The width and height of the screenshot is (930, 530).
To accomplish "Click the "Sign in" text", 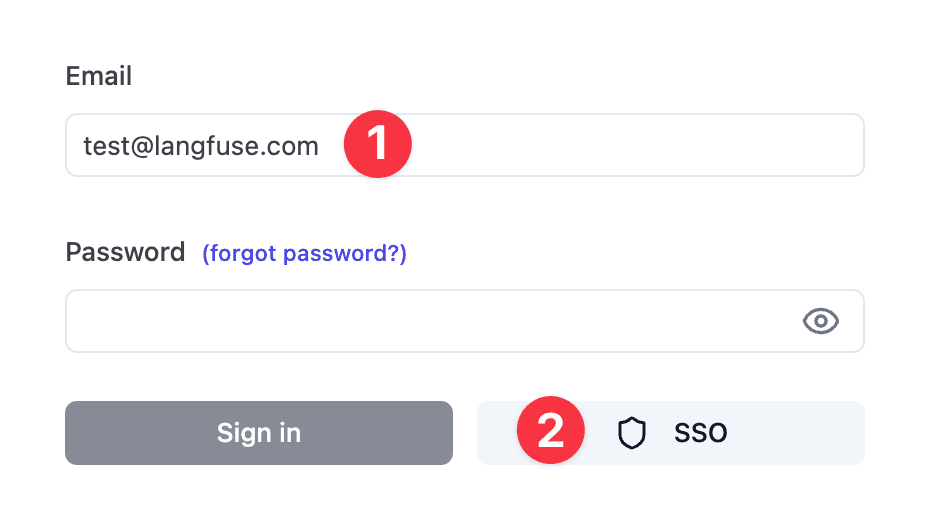I will 259,433.
